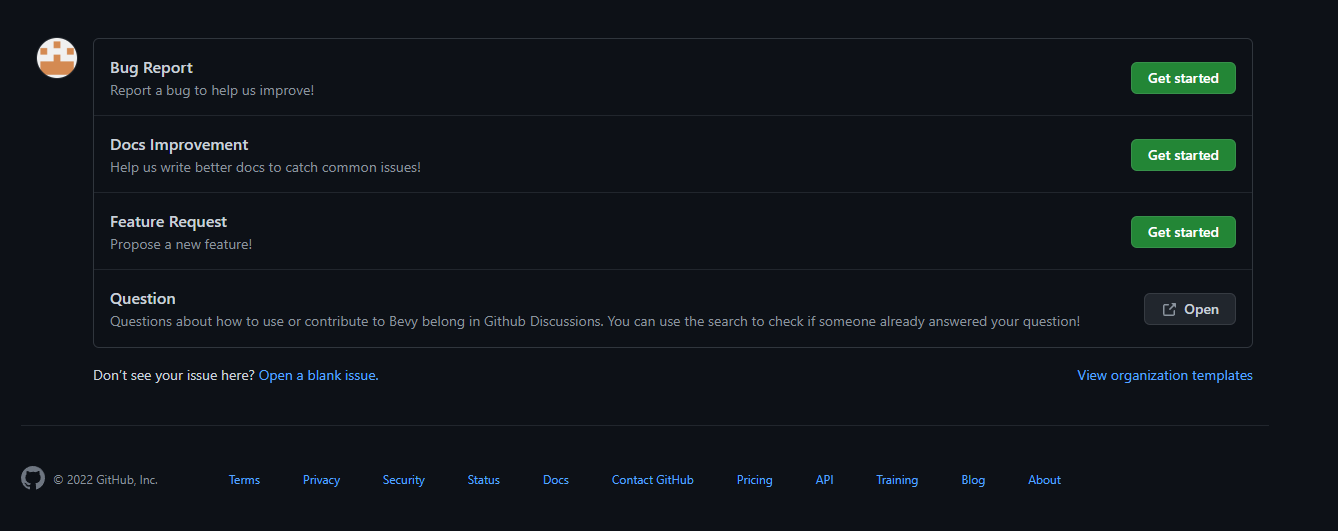Check GitHub Status page

tap(483, 480)
